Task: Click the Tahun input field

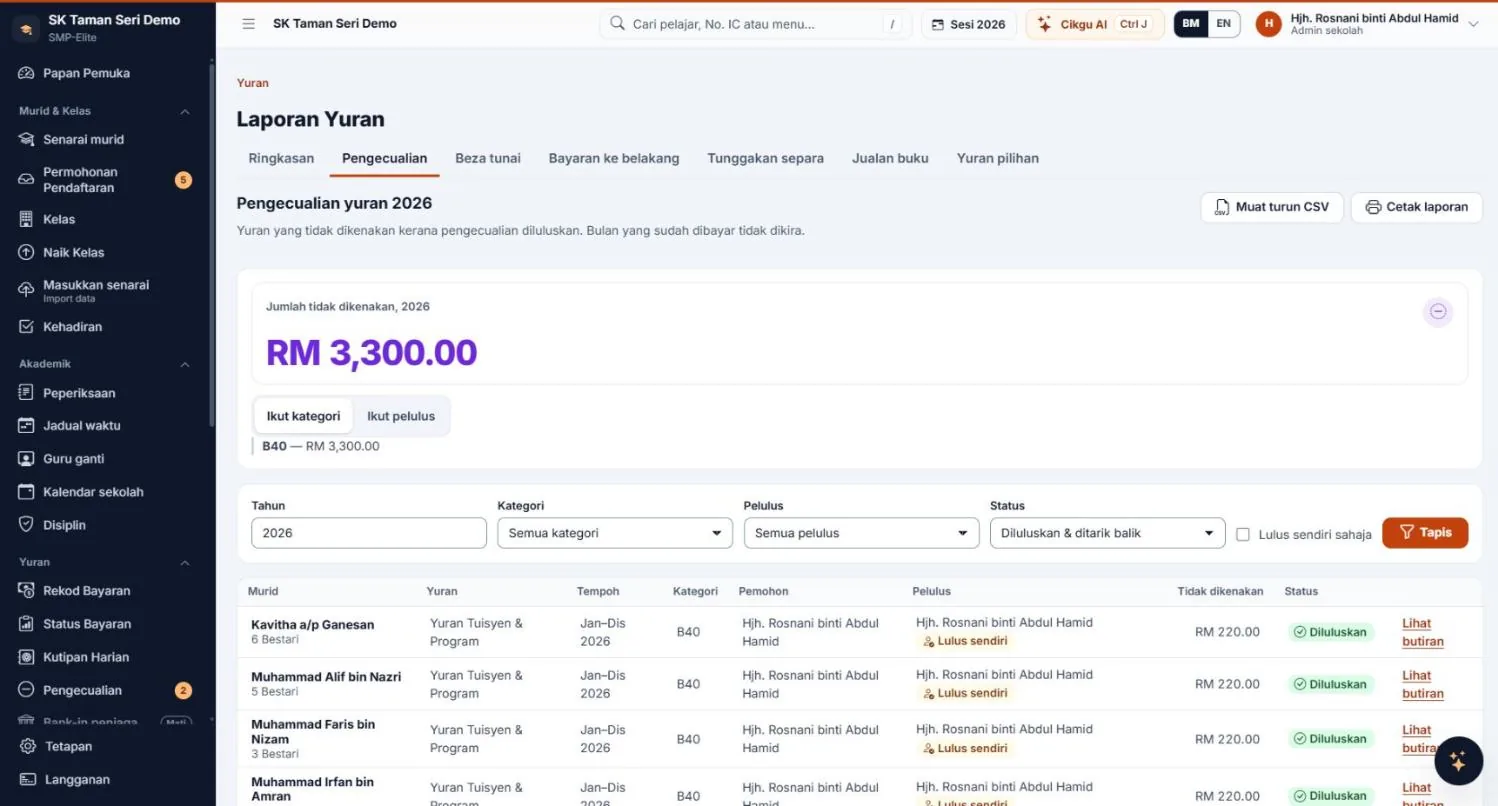Action: (369, 533)
